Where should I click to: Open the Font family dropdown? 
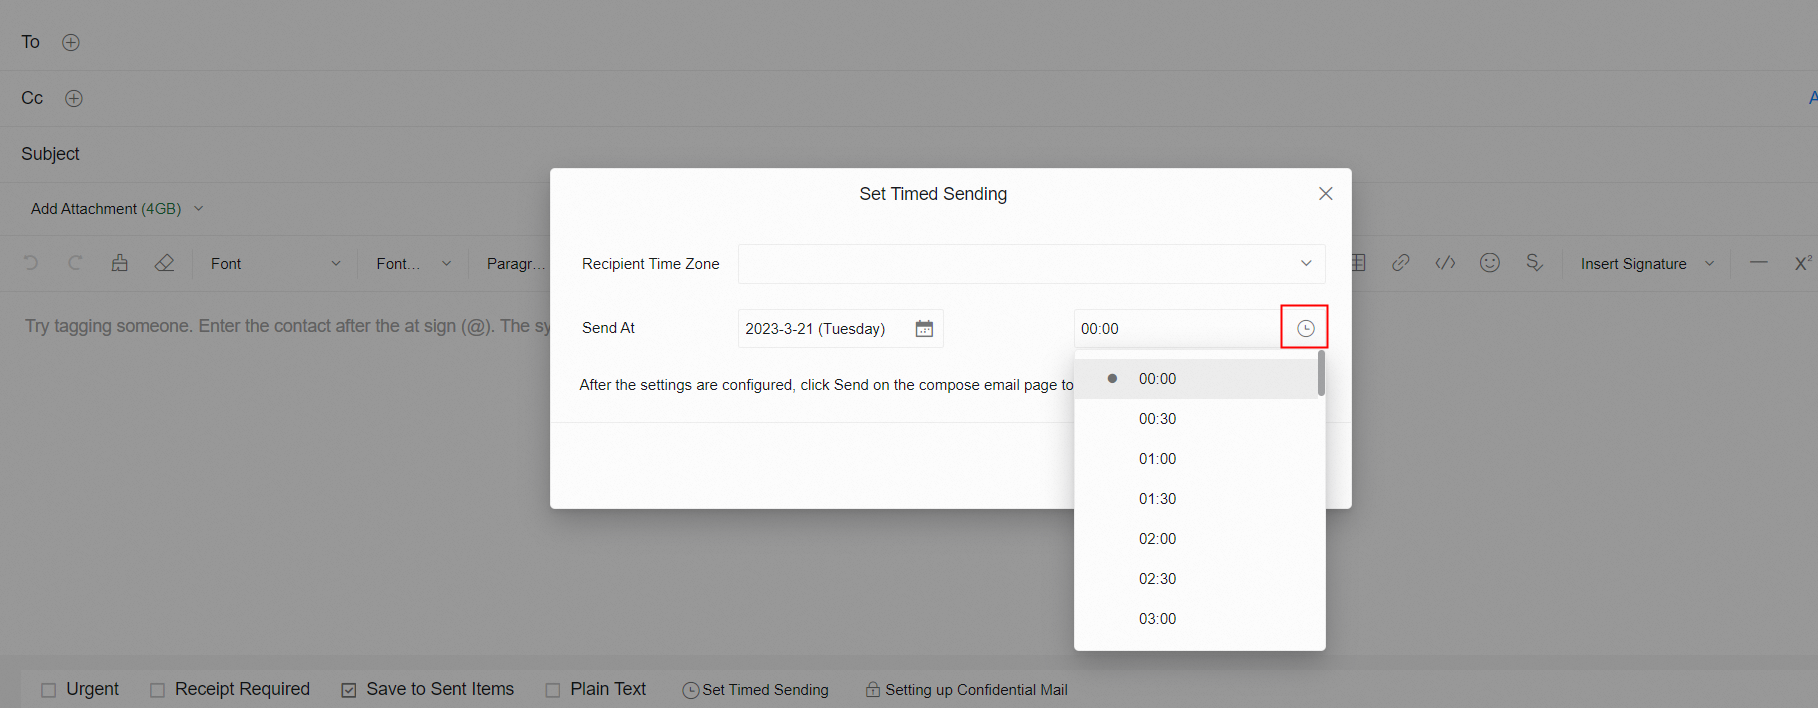[275, 264]
